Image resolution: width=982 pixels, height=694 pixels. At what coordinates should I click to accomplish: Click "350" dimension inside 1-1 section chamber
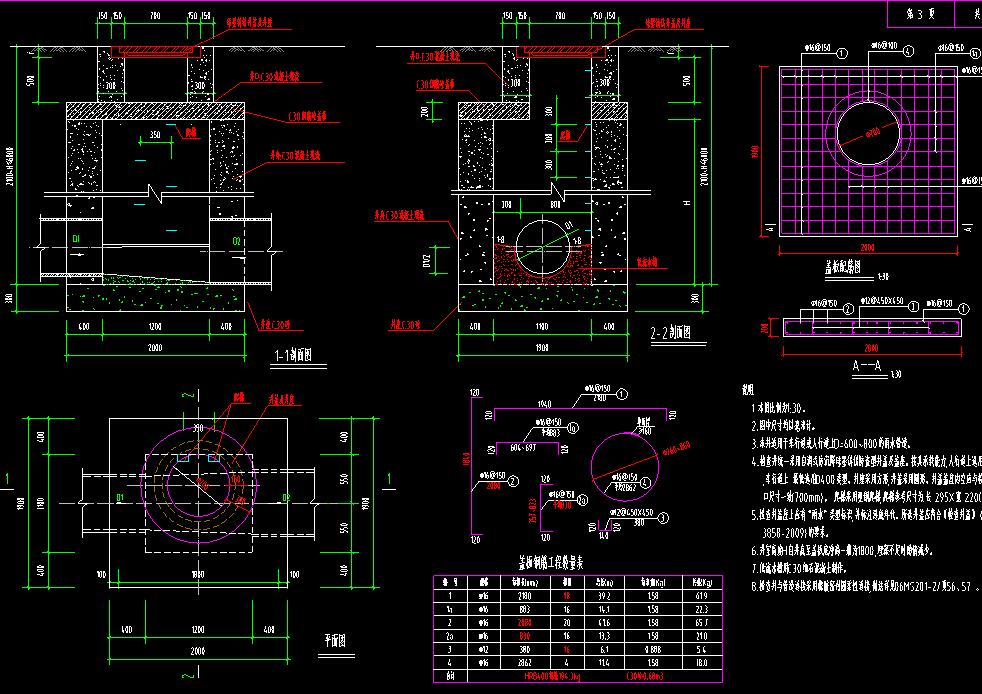[x=155, y=135]
